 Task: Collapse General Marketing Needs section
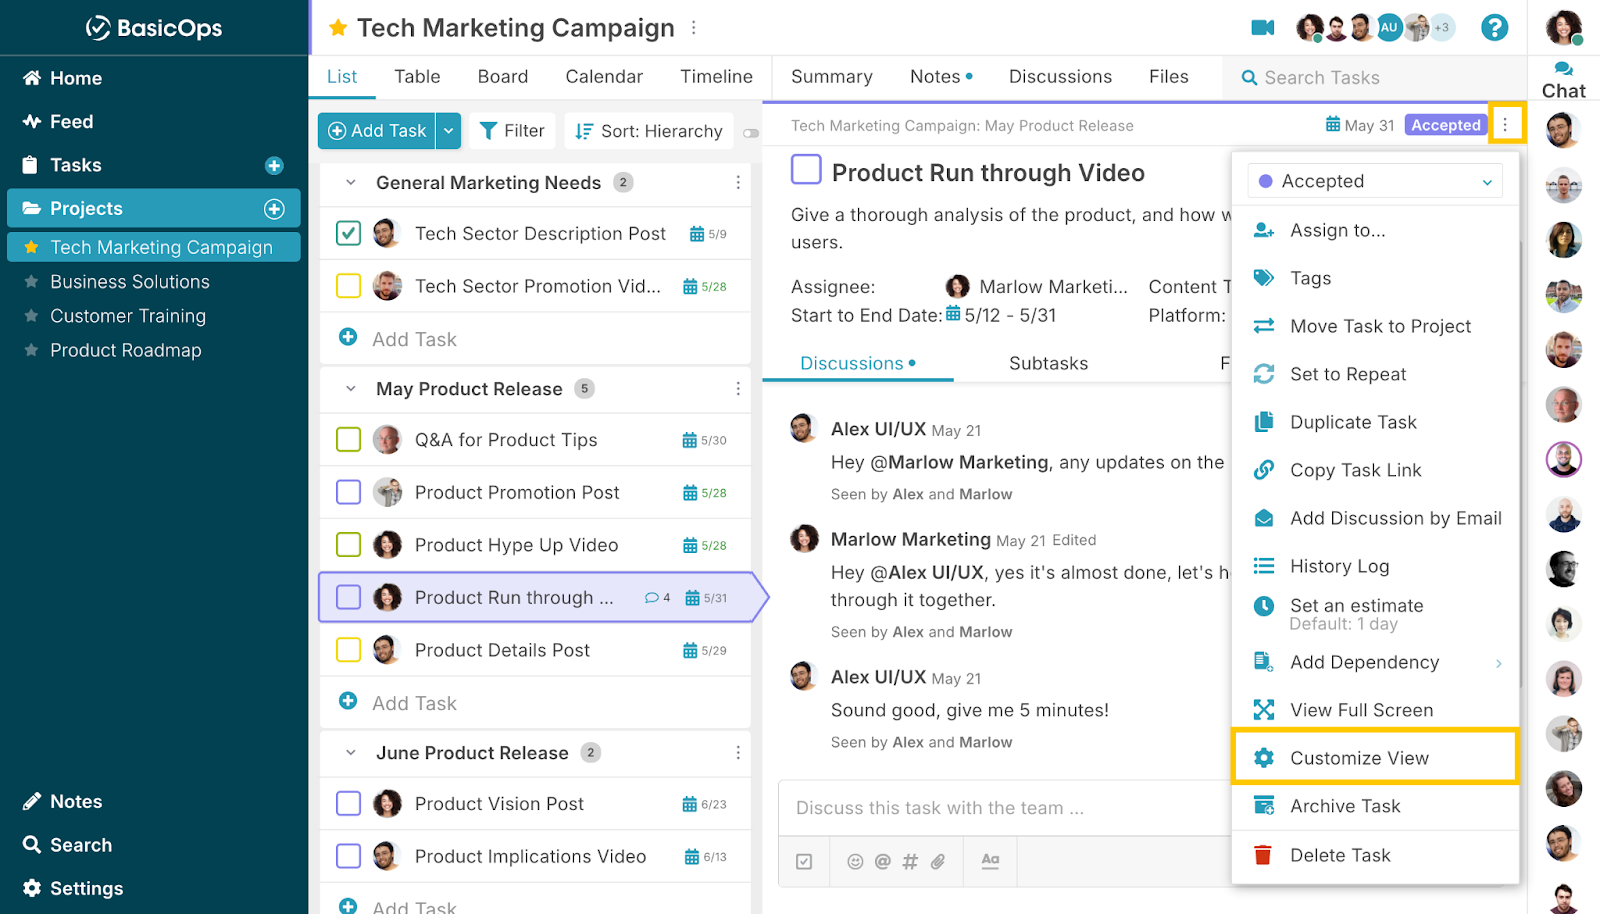point(350,182)
